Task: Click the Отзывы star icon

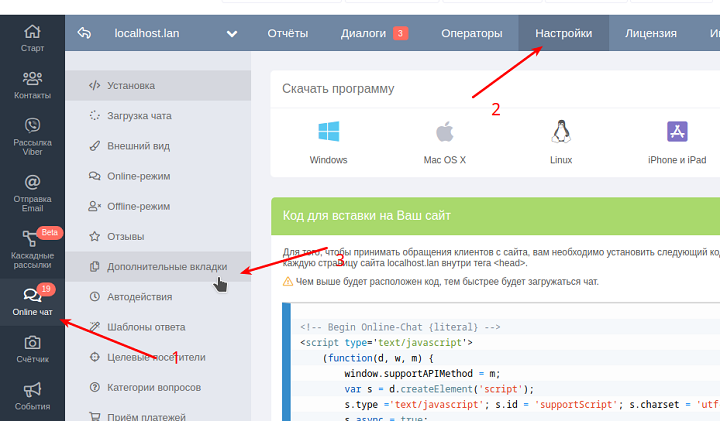Action: [95, 236]
